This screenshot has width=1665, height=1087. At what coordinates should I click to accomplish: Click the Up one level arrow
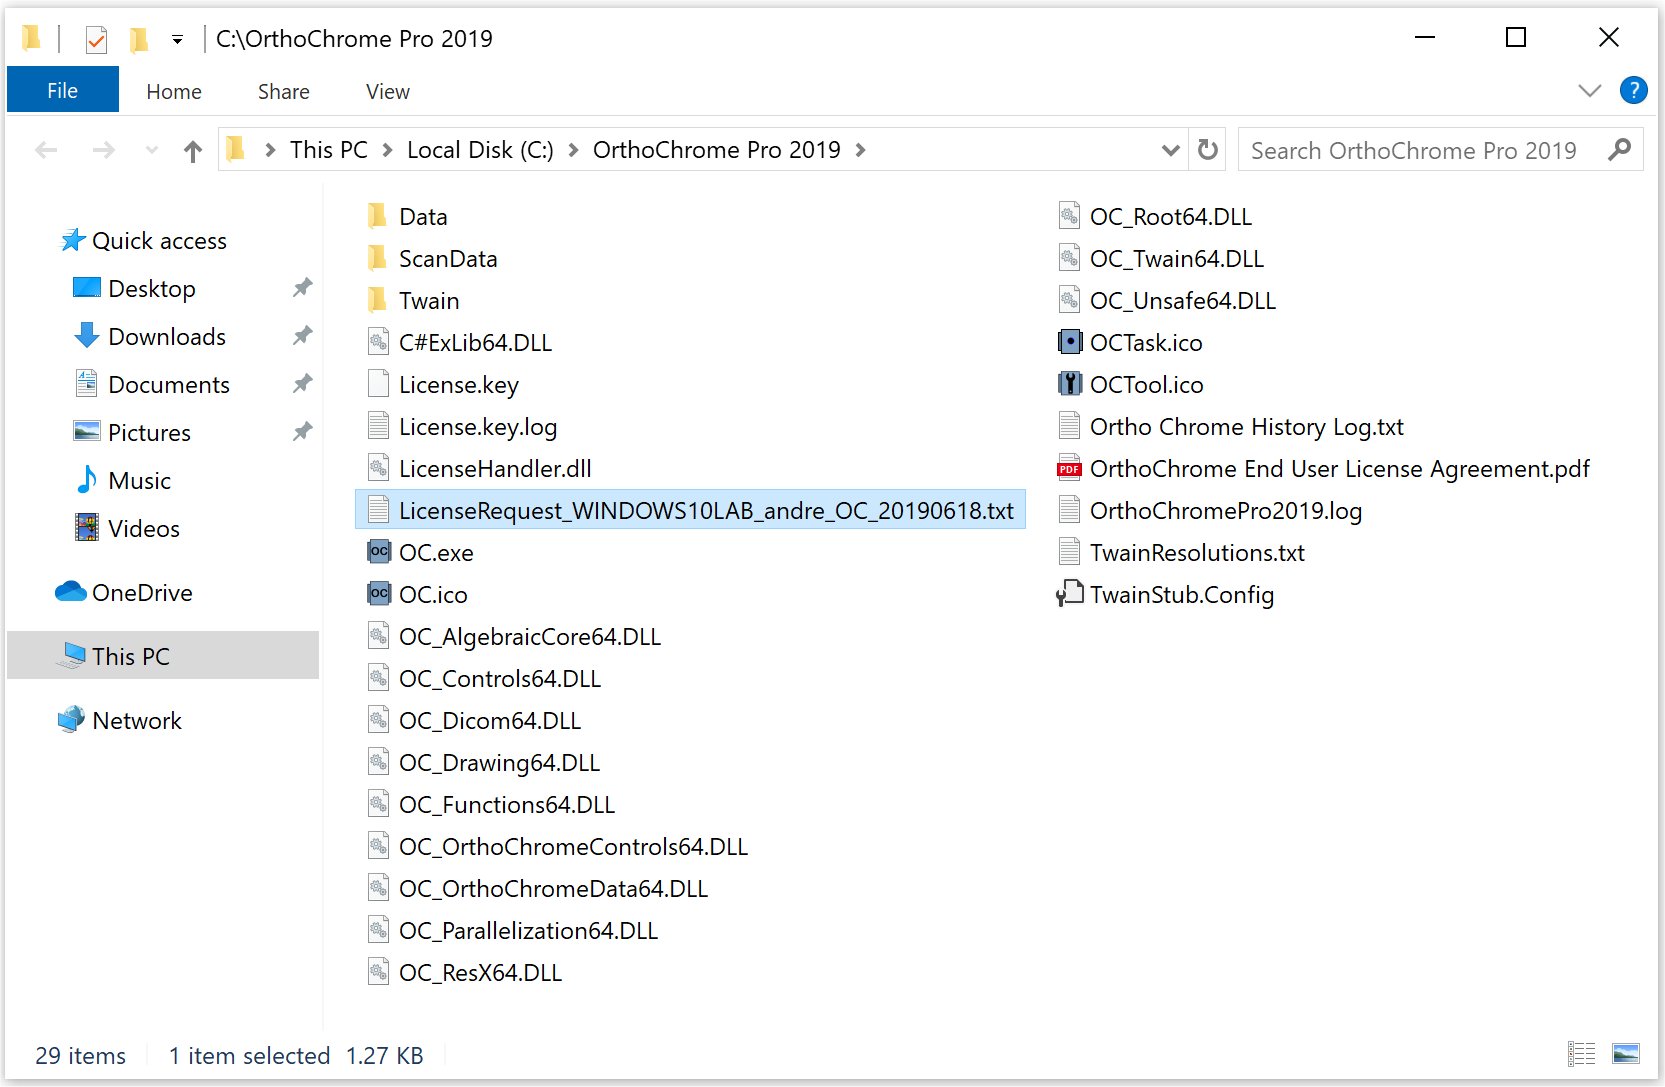(193, 151)
